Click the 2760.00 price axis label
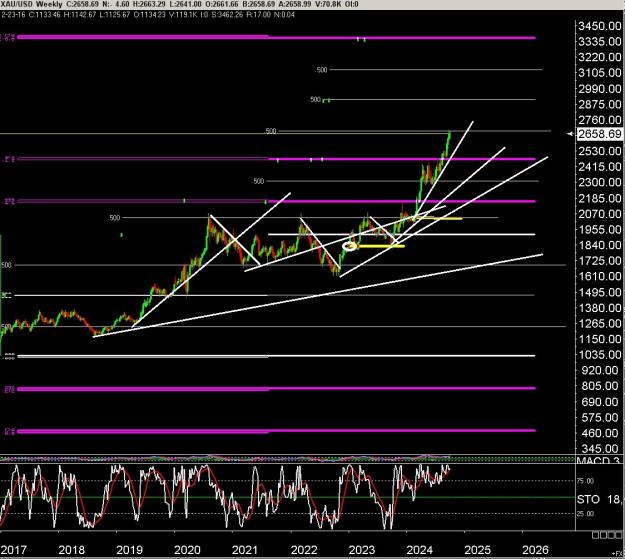Viewport: 625px width, 559px height. click(599, 120)
